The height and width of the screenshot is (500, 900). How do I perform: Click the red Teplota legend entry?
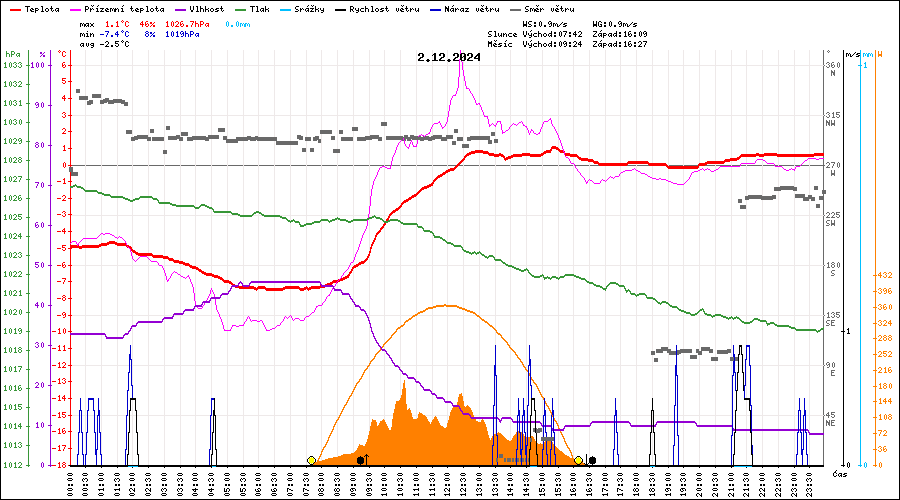point(35,8)
